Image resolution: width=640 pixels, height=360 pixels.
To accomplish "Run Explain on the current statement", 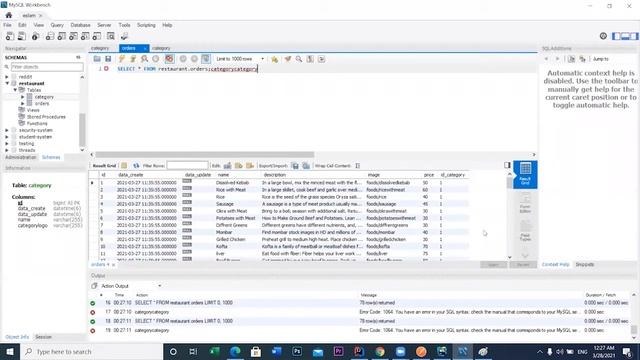I will tap(144, 59).
